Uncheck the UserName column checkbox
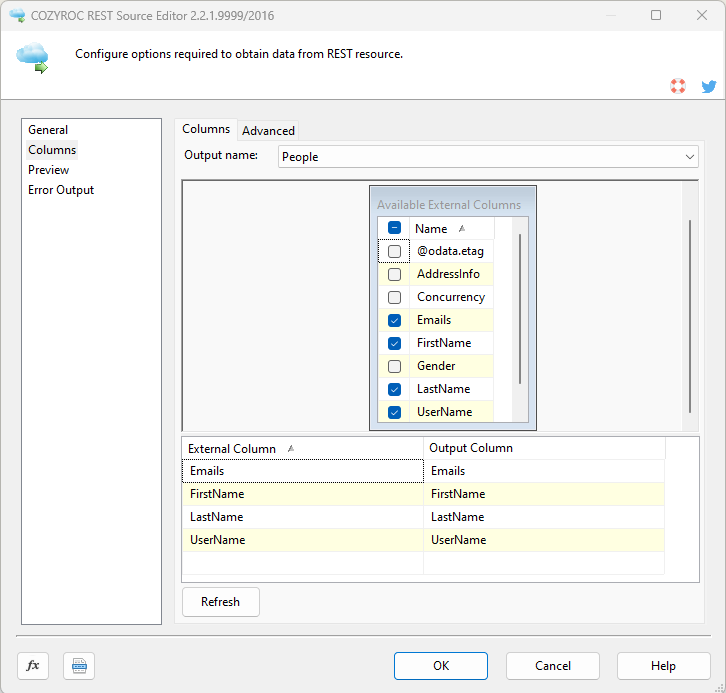The image size is (726, 693). tap(394, 412)
